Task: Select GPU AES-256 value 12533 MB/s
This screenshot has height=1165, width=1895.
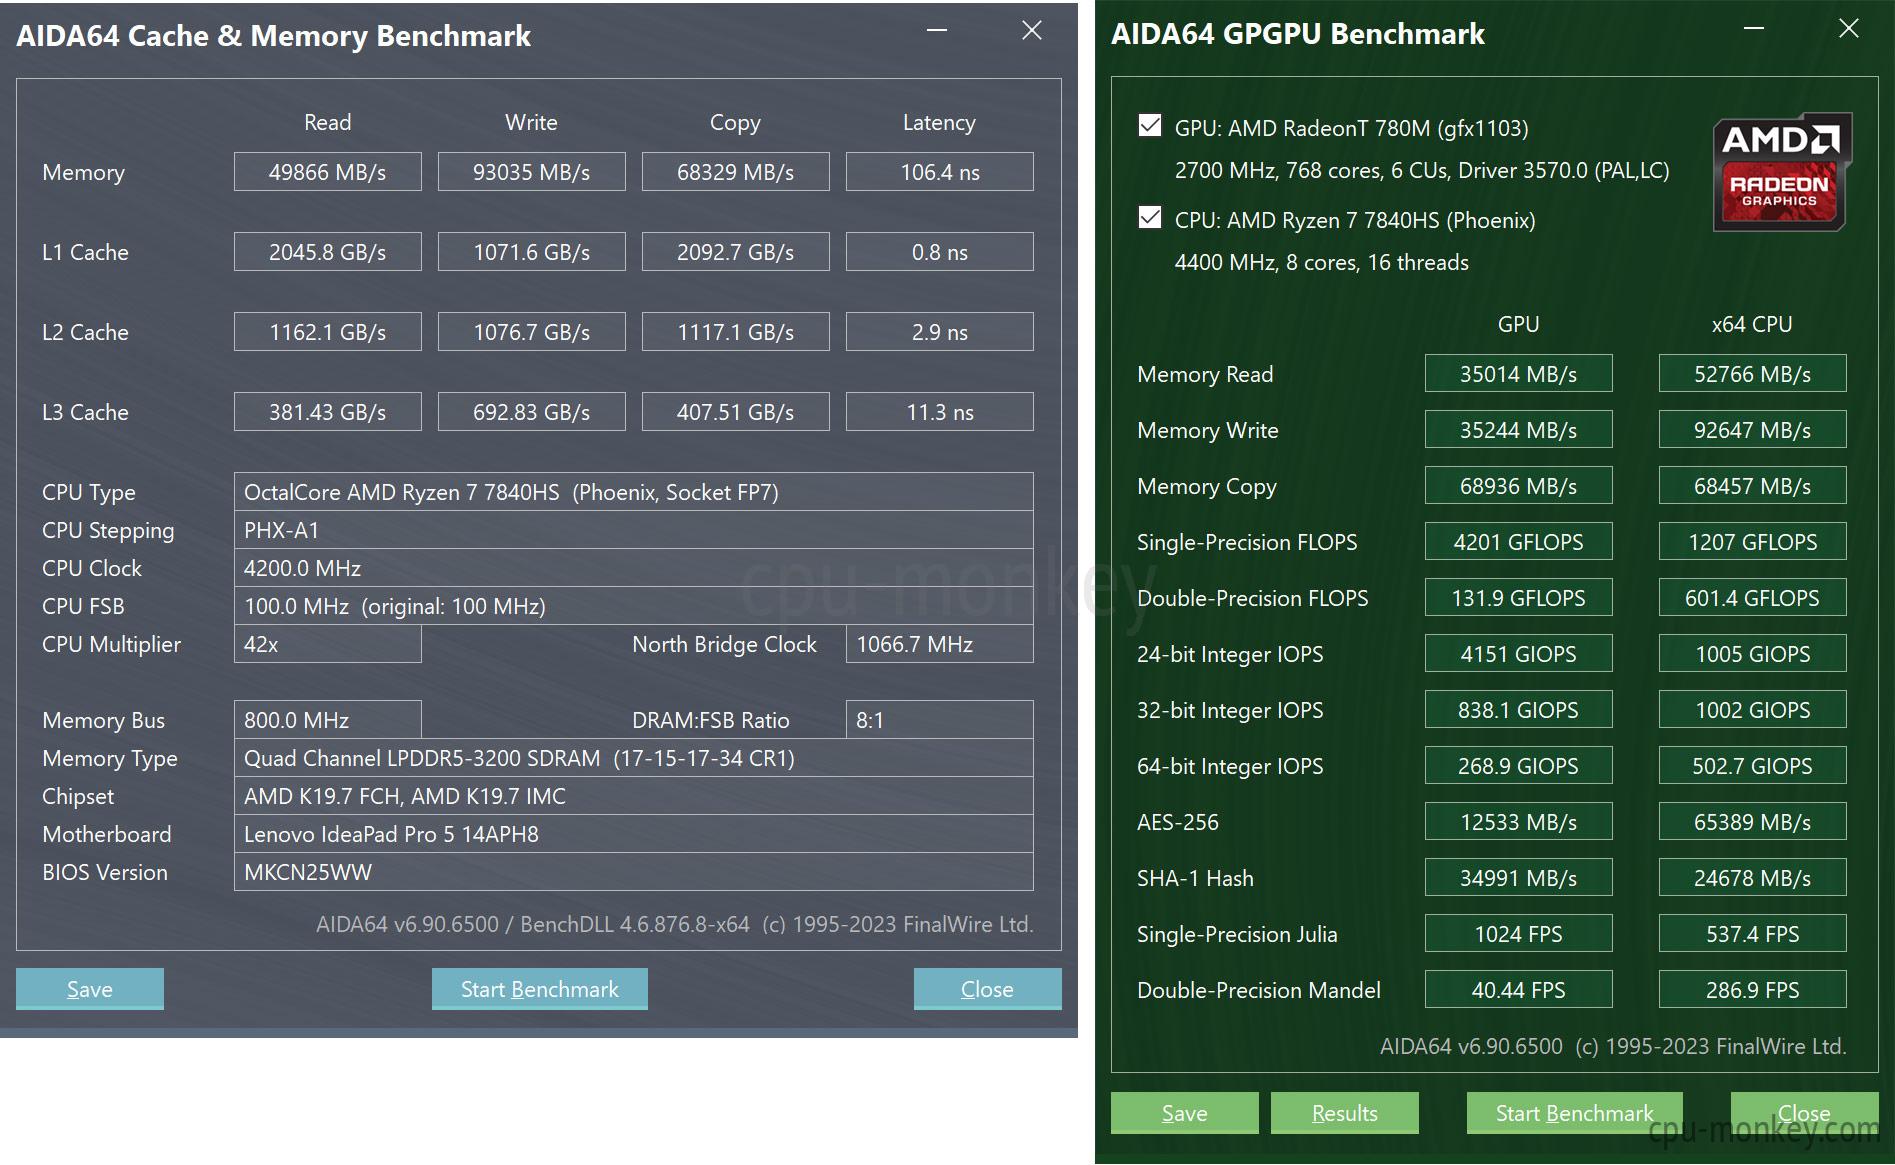Action: tap(1519, 822)
